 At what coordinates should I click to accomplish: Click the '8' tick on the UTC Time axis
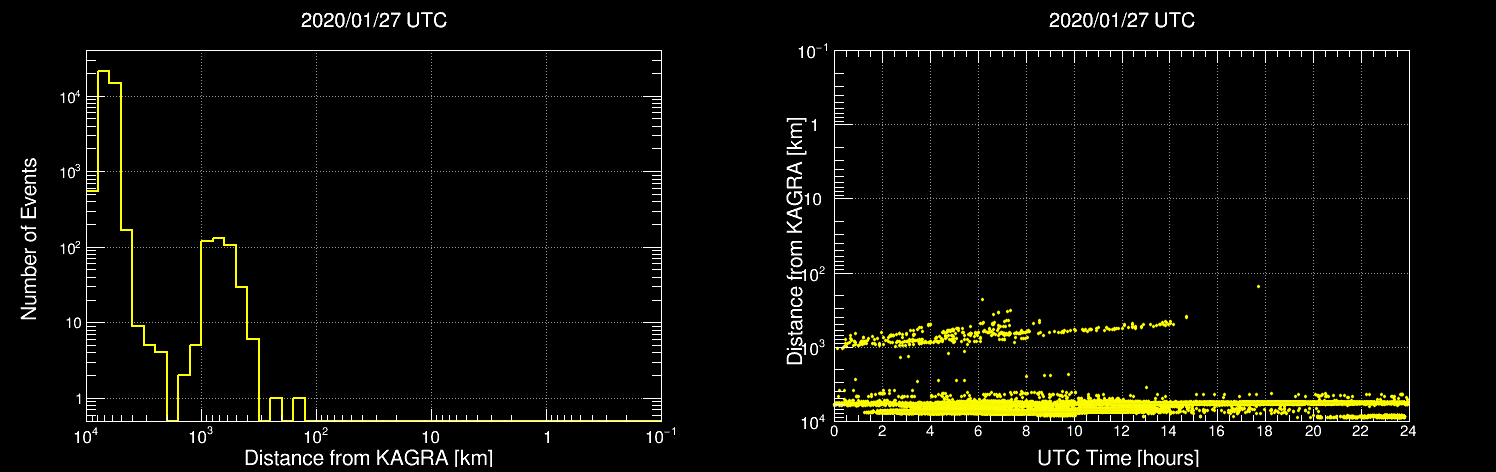pos(1026,431)
